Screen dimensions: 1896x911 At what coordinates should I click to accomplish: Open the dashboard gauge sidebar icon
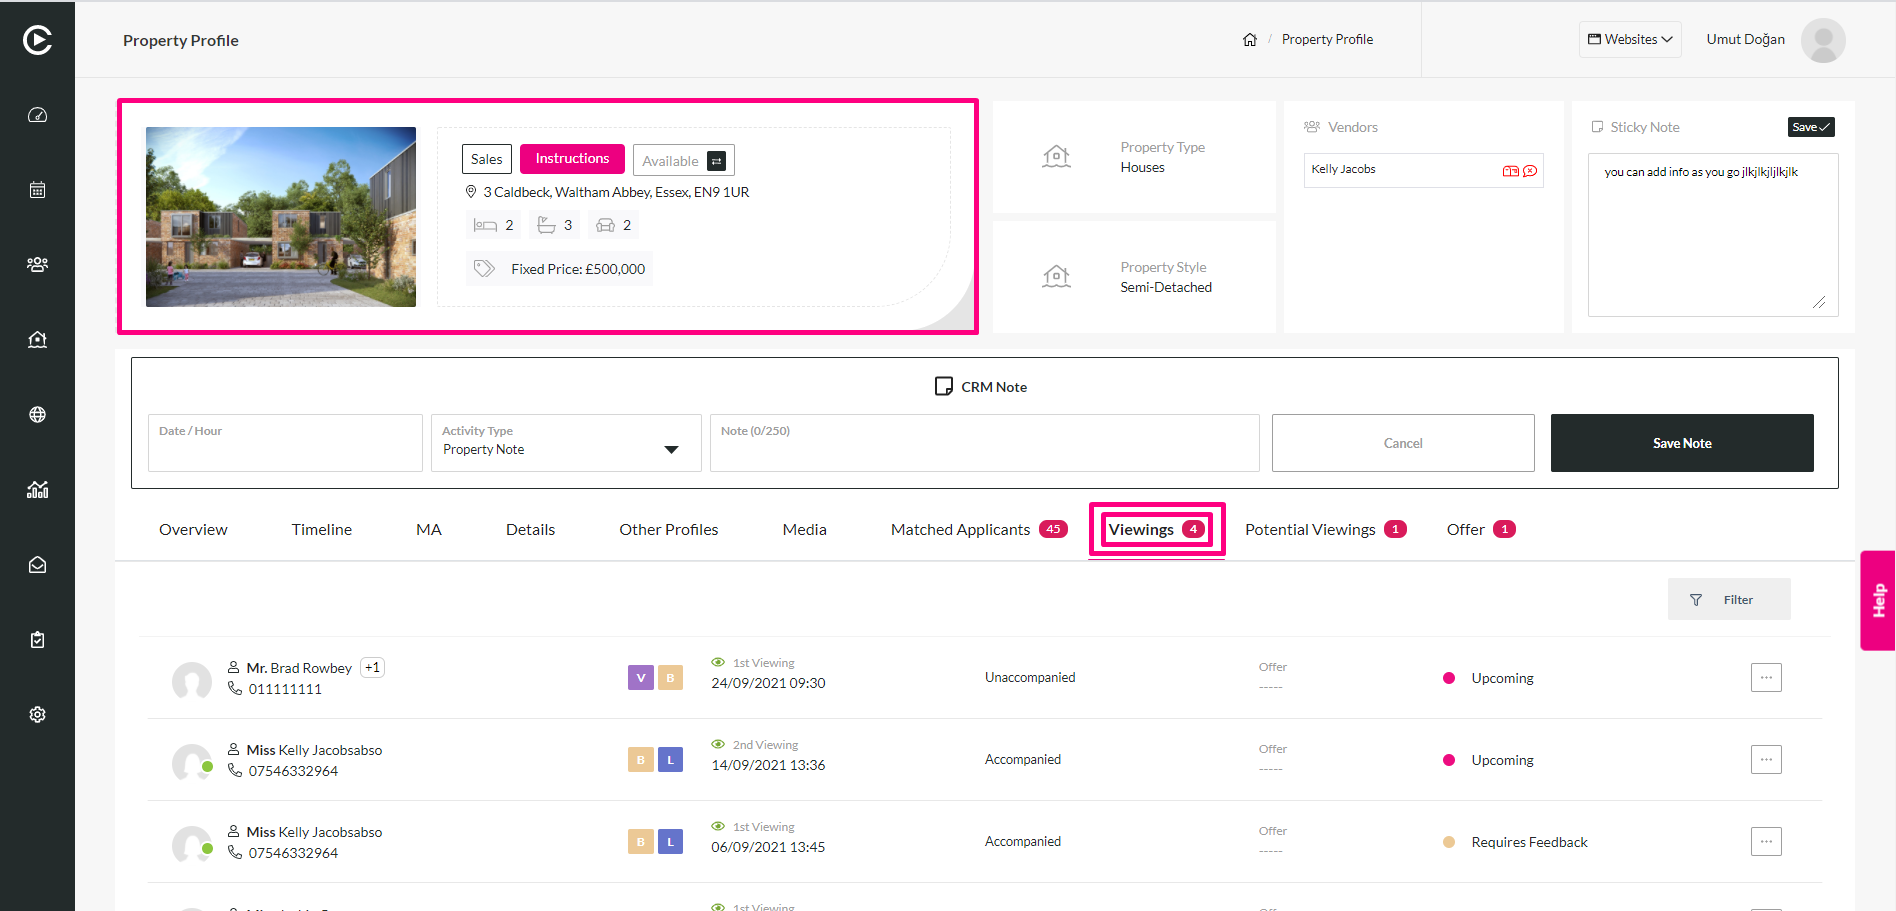coord(37,115)
